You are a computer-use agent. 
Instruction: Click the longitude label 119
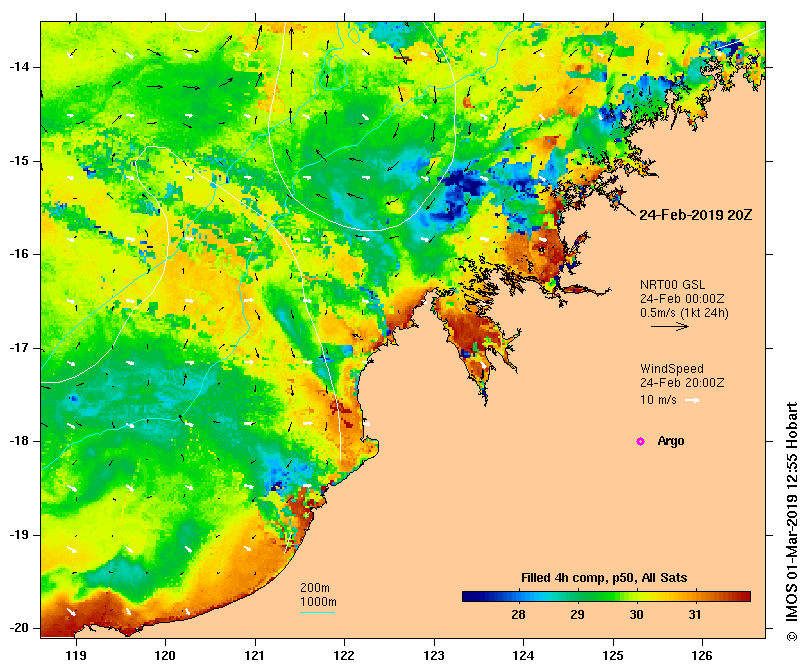pos(76,655)
